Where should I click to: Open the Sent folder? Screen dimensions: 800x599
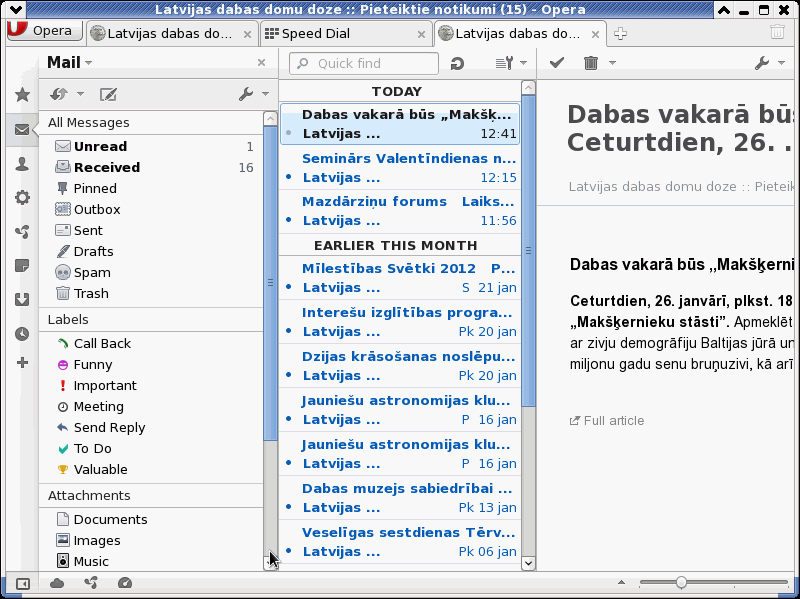tap(151, 230)
